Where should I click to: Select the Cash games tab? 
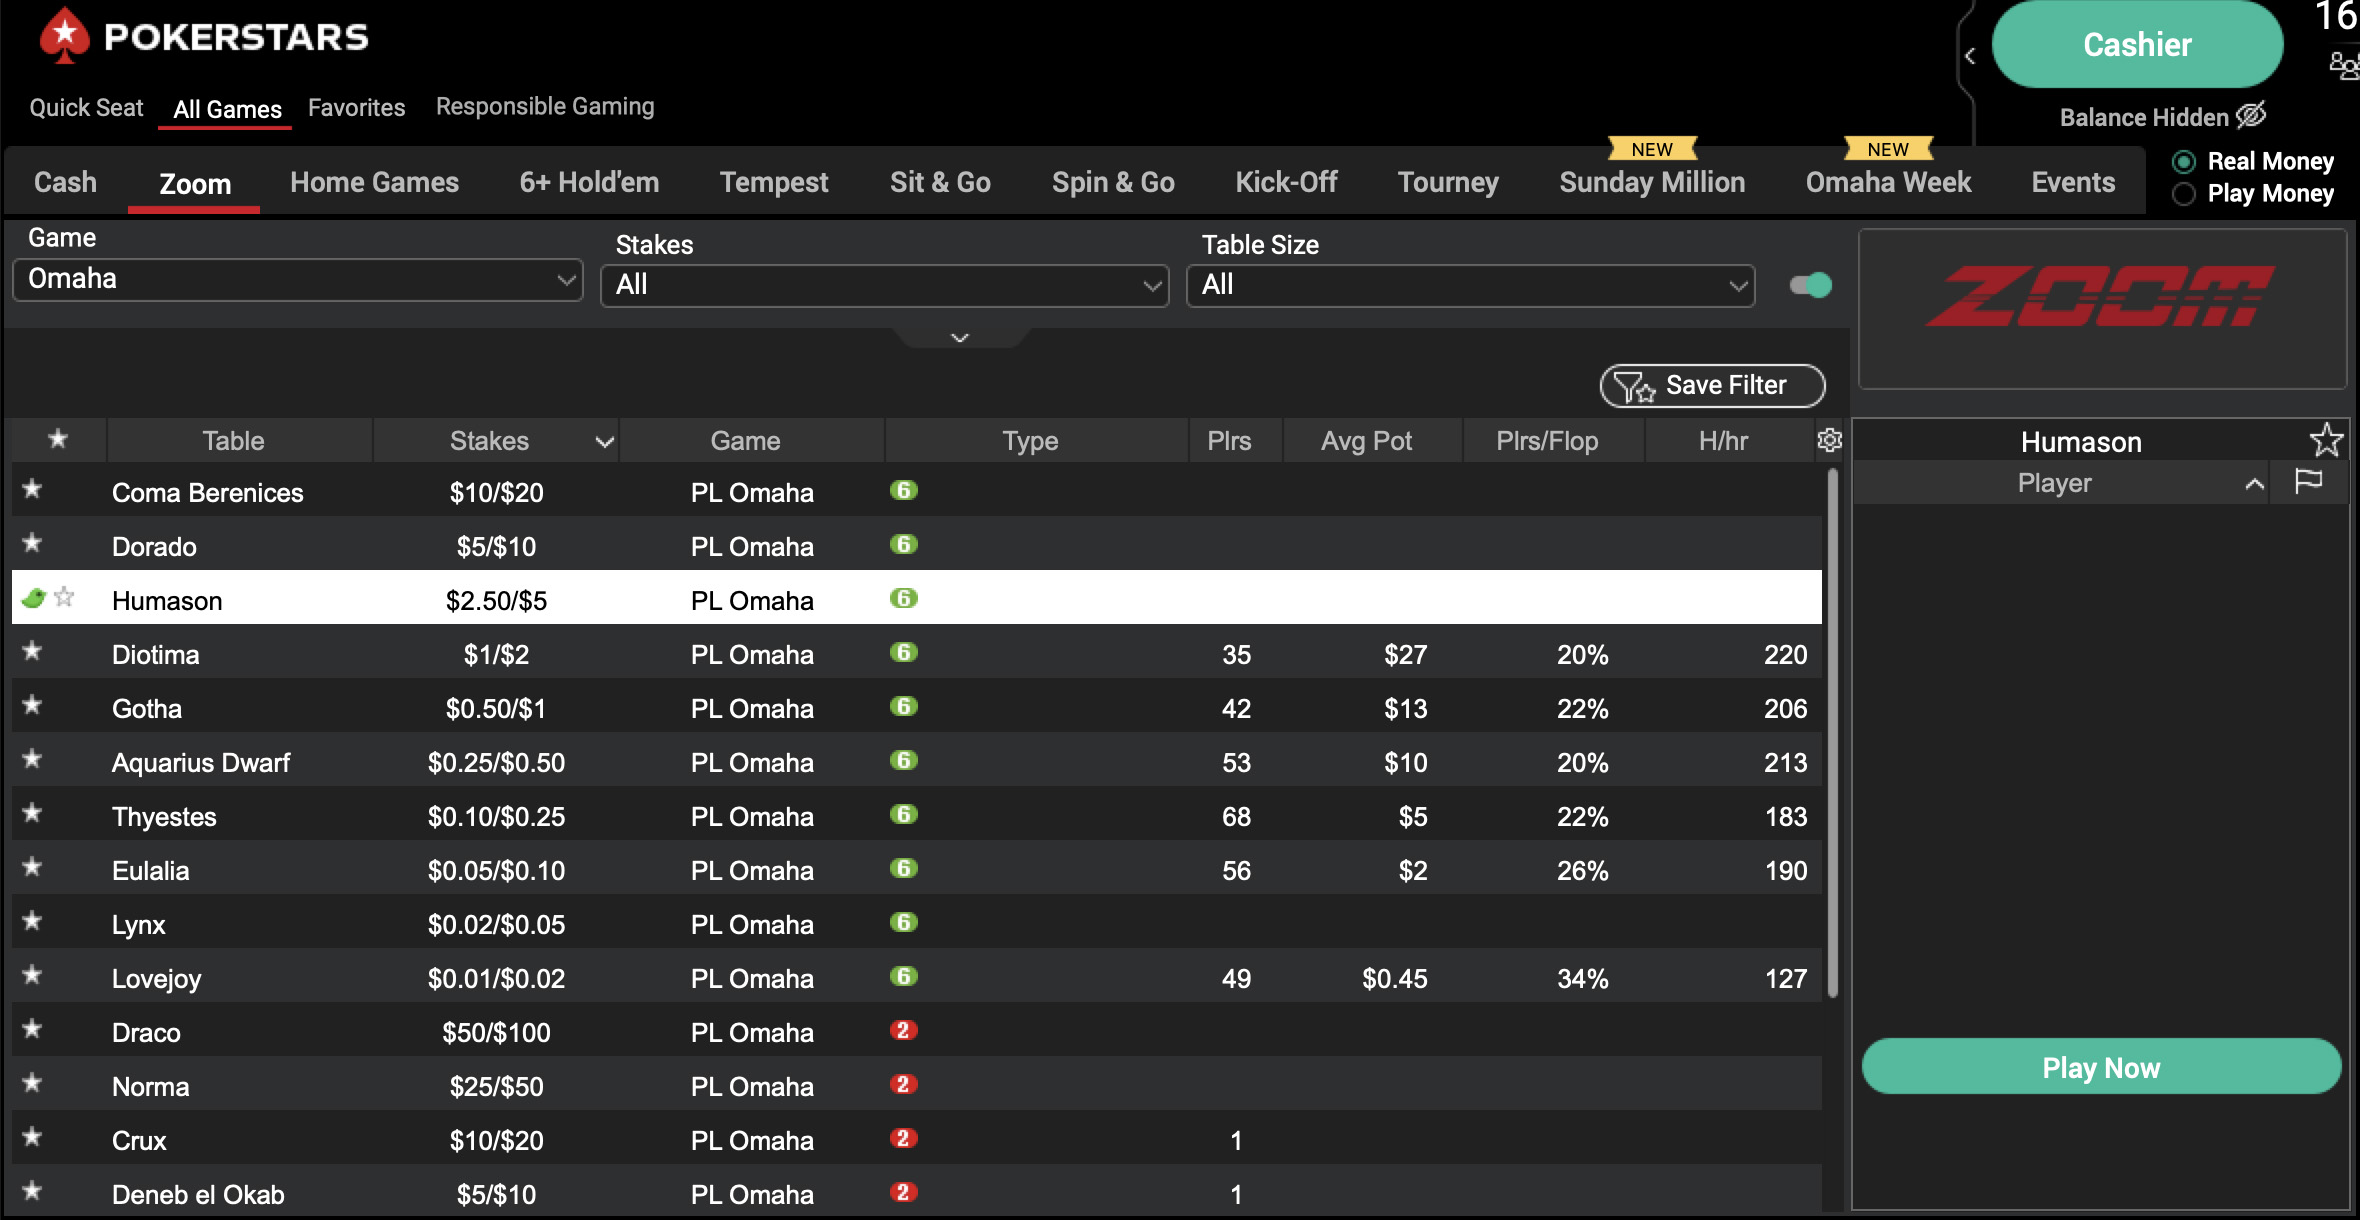[65, 182]
